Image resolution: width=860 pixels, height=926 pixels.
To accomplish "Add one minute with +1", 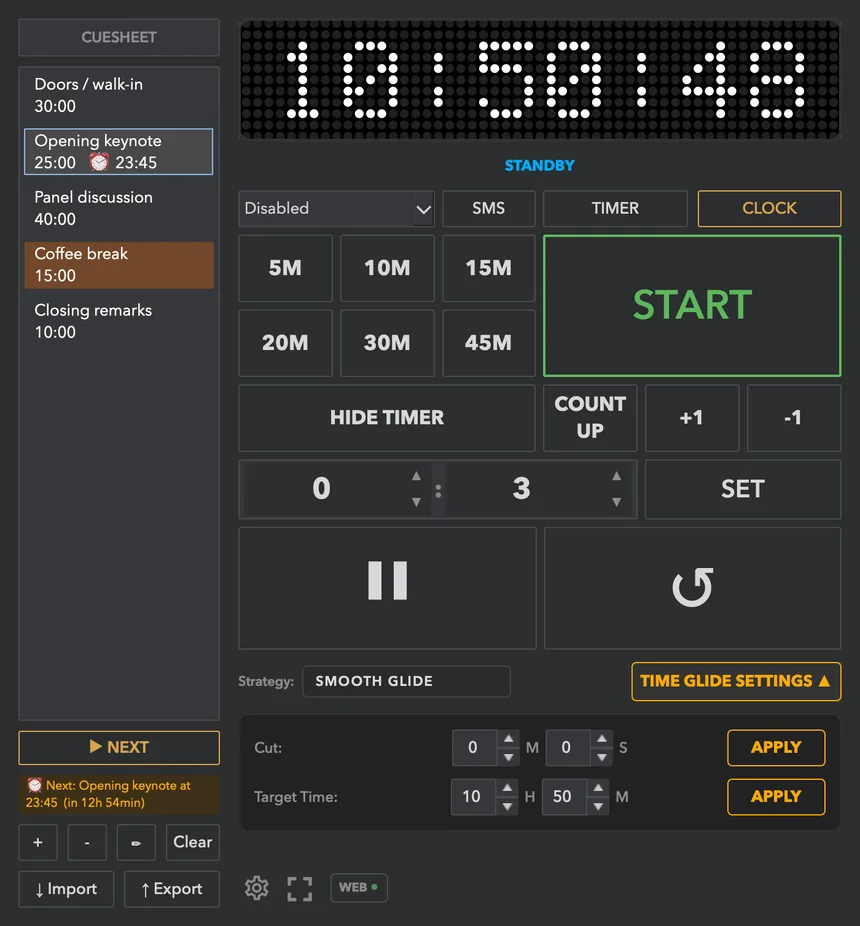I will (x=692, y=418).
